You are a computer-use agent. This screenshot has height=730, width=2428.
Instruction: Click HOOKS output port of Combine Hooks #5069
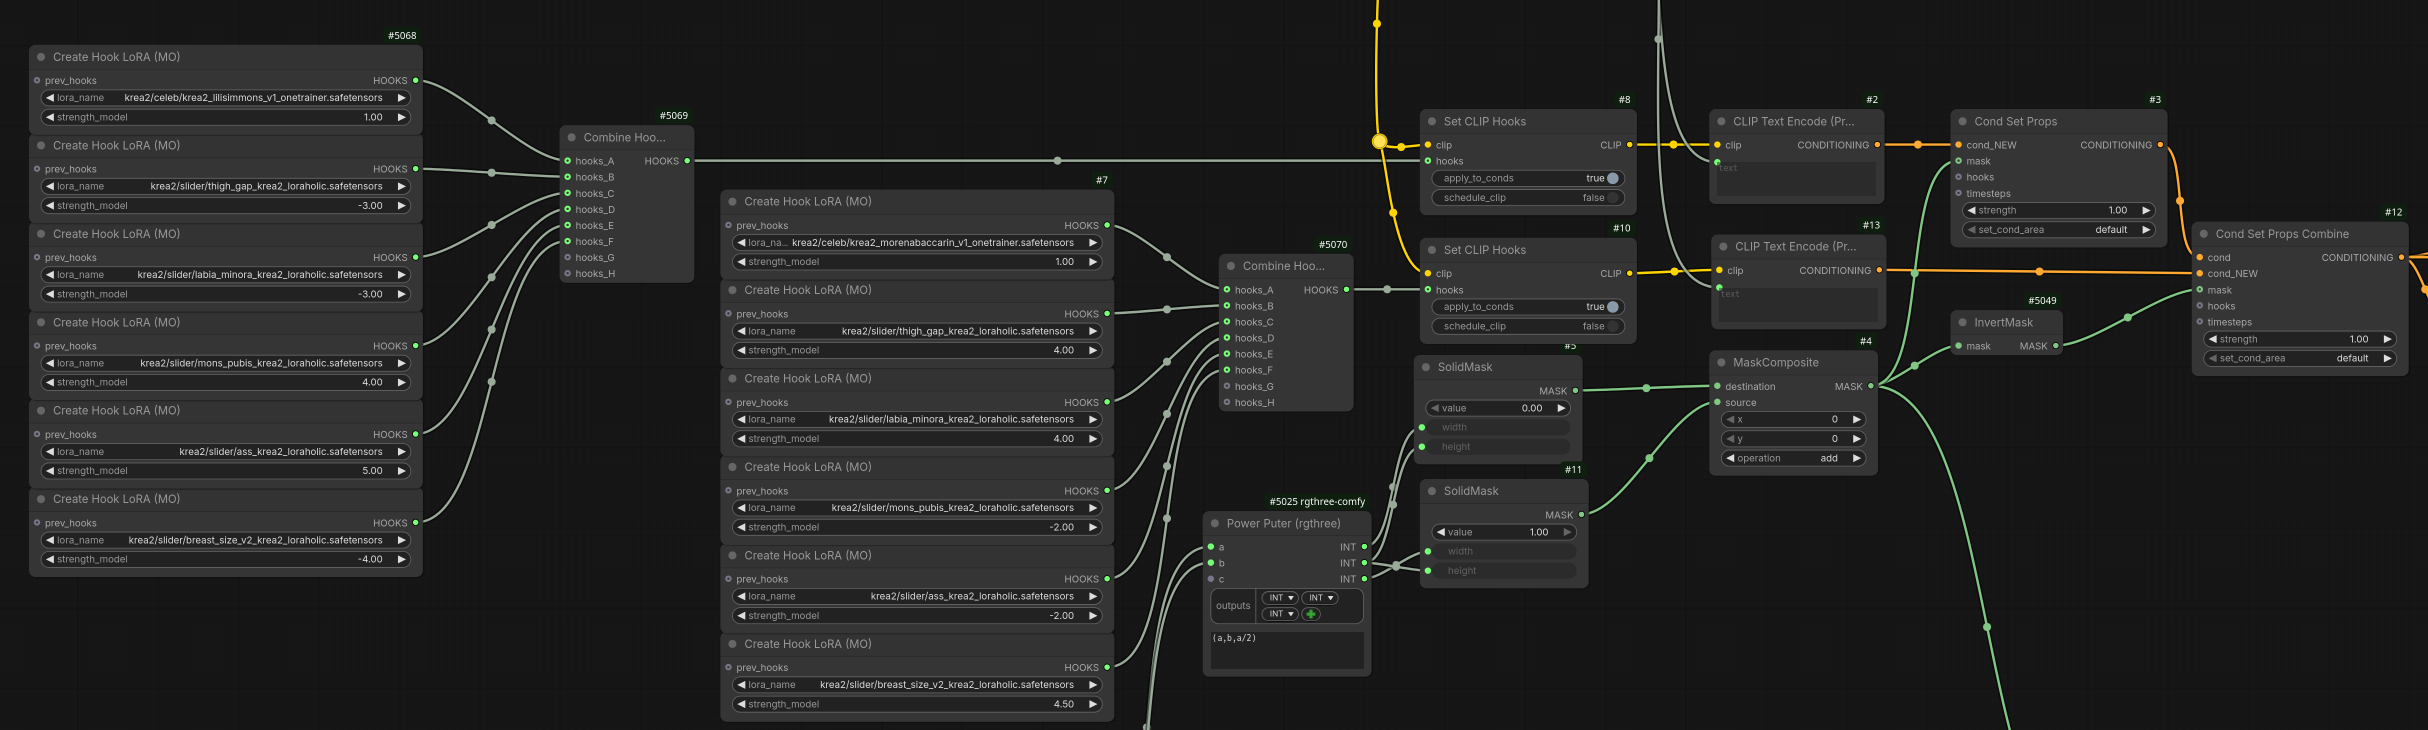coord(687,161)
